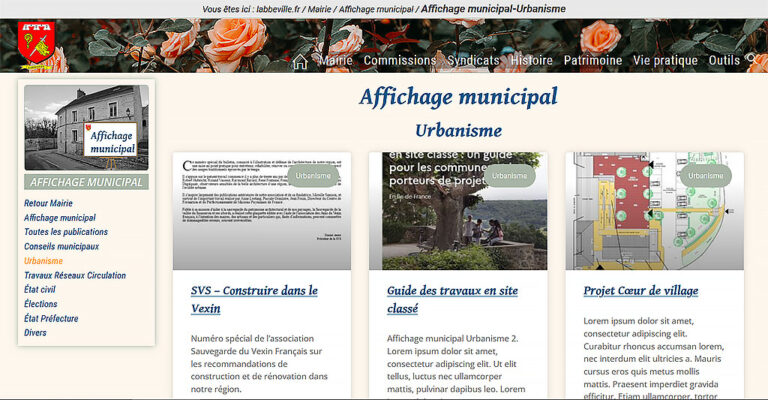Open the search magnifier icon
768x400 pixels.
click(752, 60)
